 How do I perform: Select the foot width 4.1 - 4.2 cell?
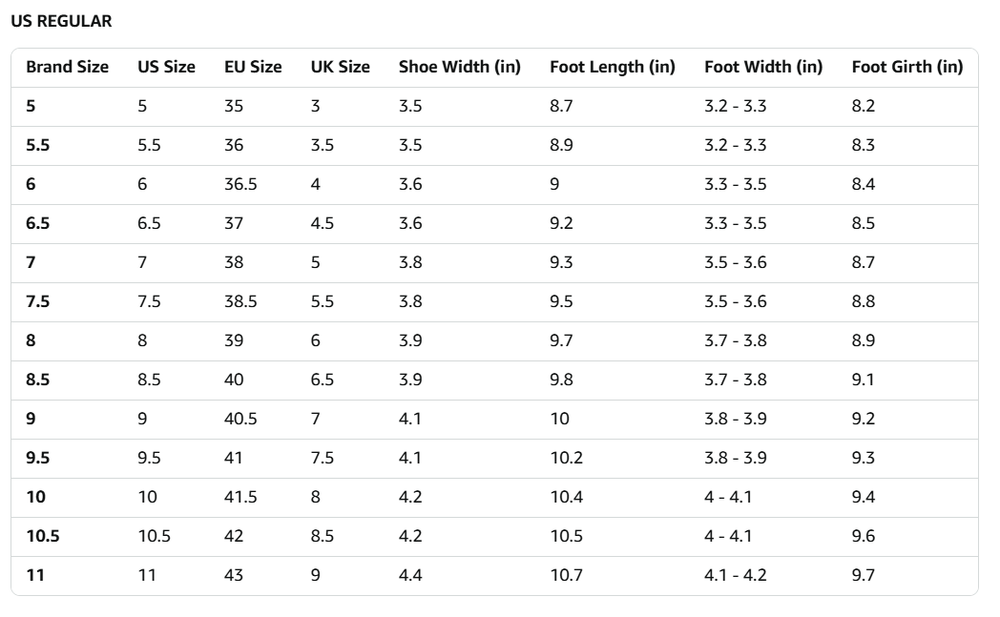[x=736, y=575]
